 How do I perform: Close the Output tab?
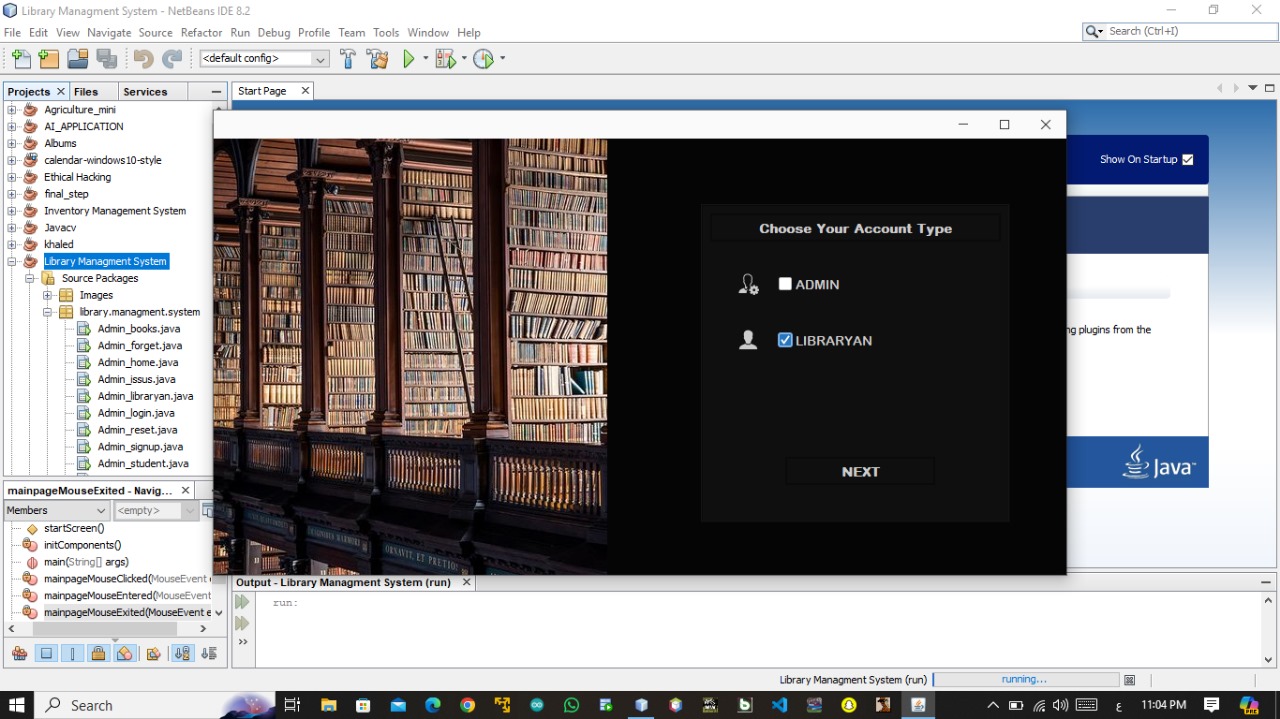pos(466,582)
